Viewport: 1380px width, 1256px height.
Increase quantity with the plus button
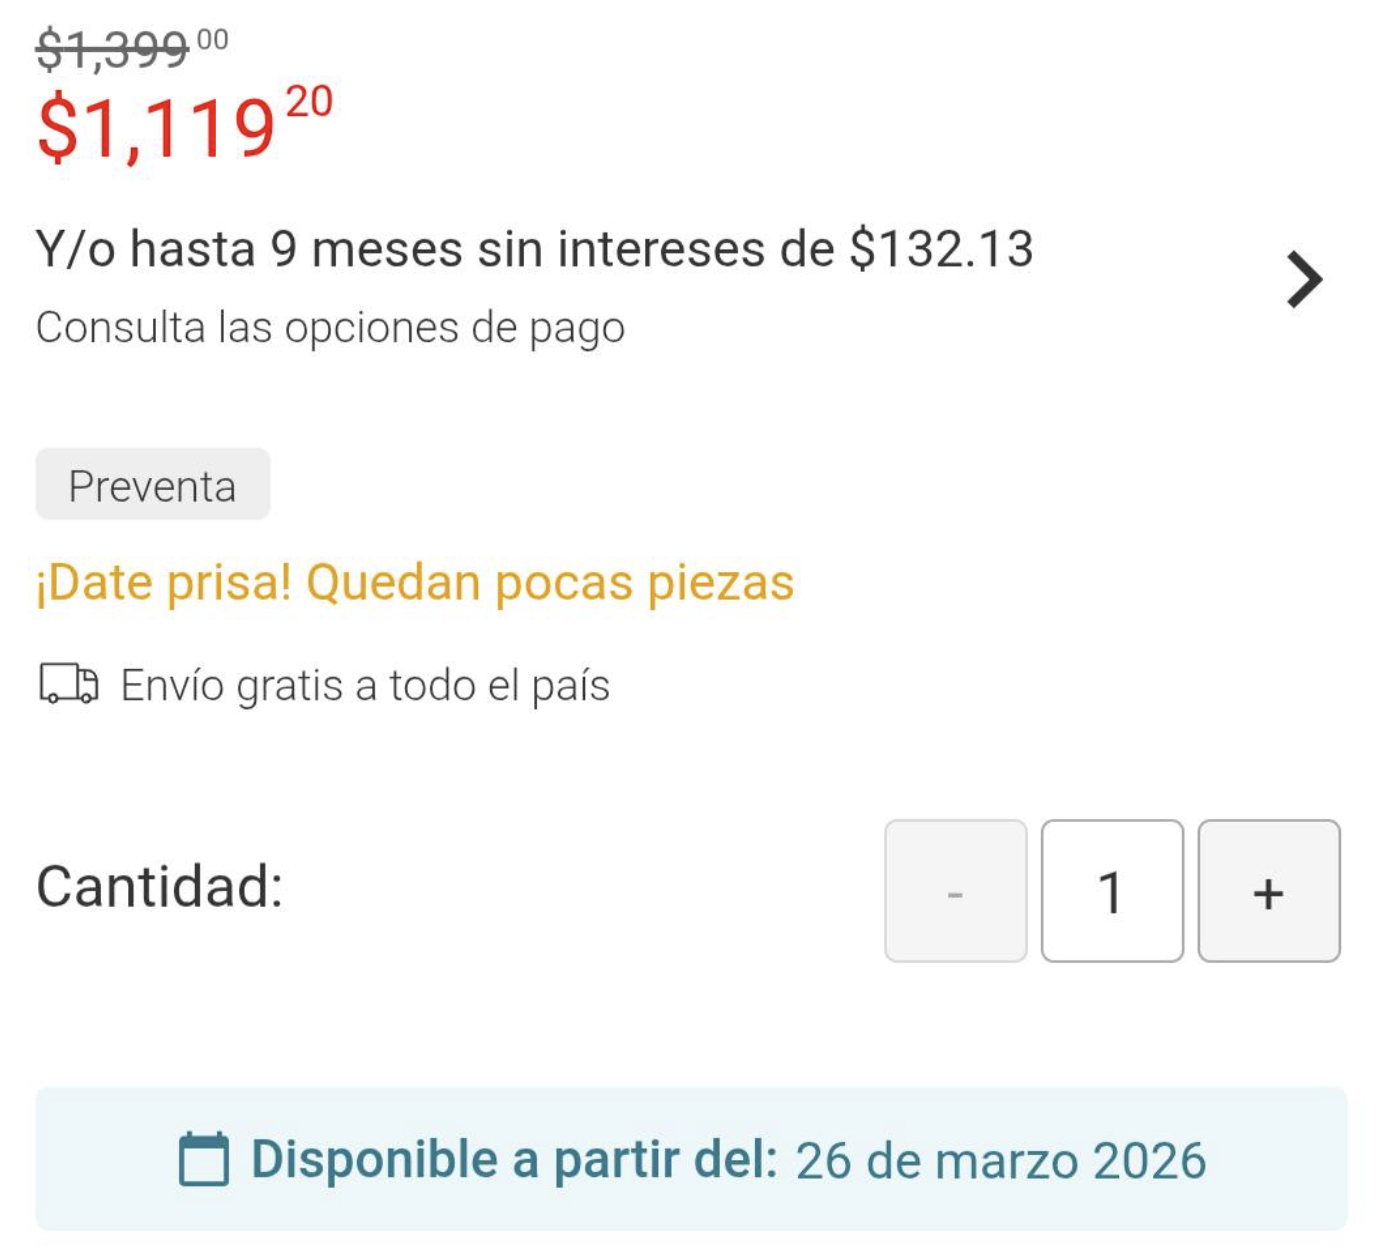[x=1268, y=891]
